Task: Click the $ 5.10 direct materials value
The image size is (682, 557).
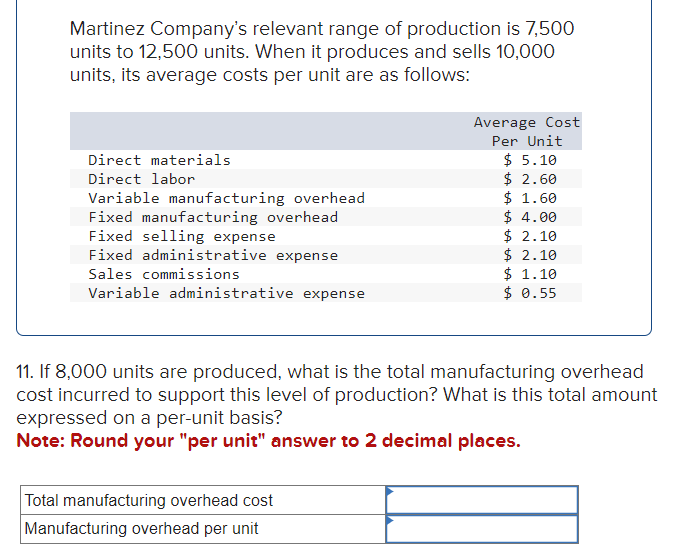Action: (530, 160)
